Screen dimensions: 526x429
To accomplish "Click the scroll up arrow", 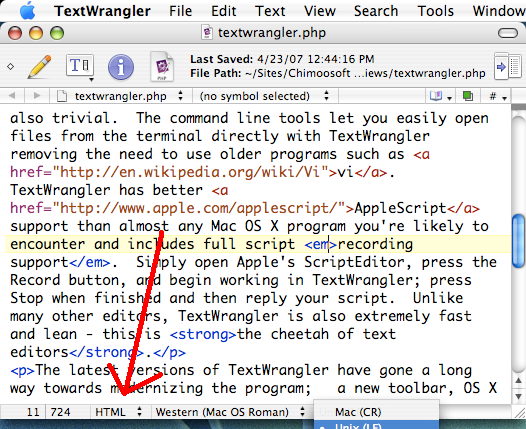I will 519,380.
